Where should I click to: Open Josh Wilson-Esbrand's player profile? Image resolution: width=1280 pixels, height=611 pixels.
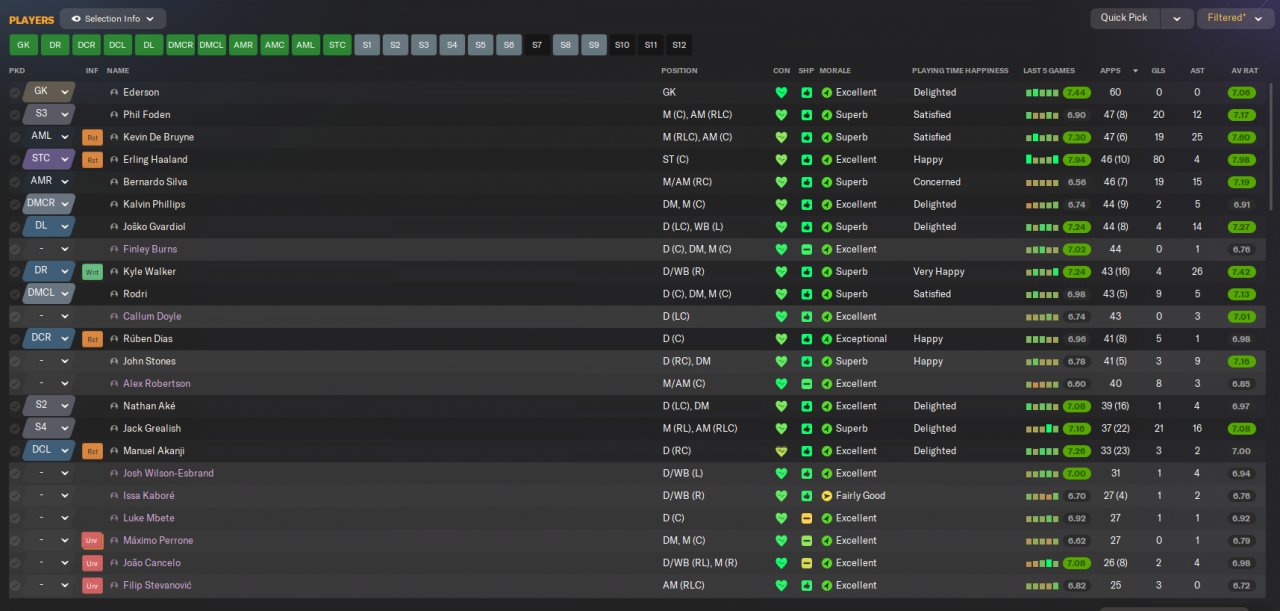pyautogui.click(x=168, y=474)
